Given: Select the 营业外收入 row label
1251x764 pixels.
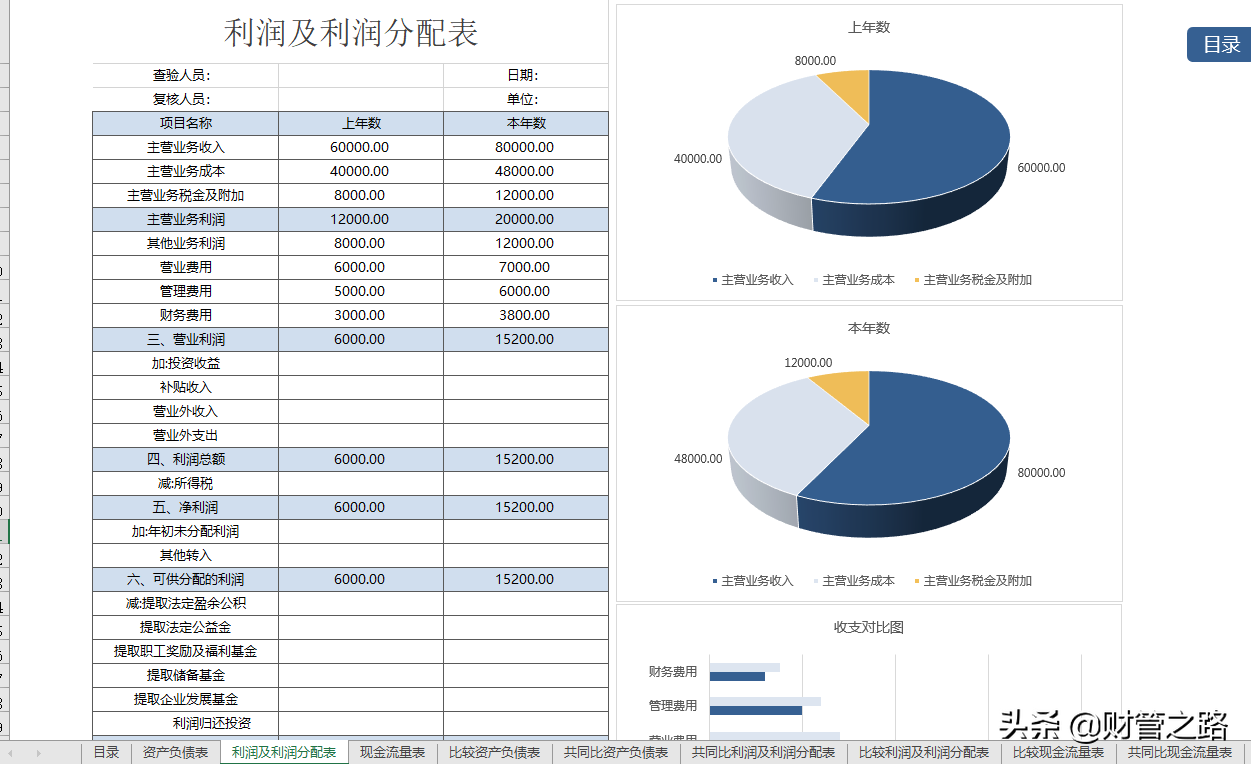Looking at the screenshot, I should coord(185,411).
